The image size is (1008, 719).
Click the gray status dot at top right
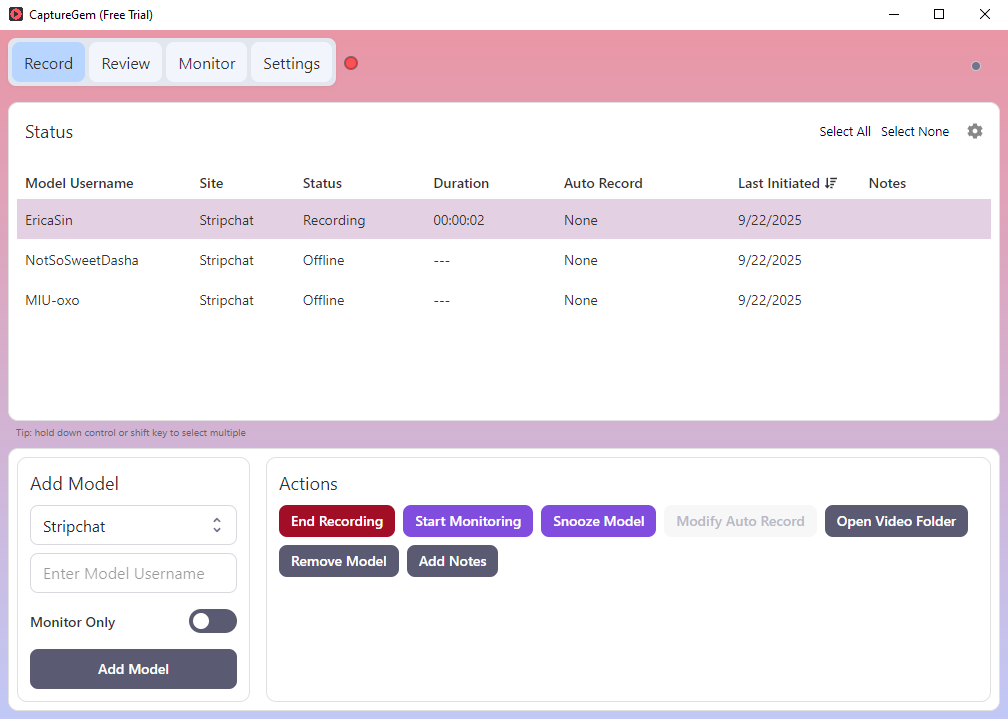[x=976, y=66]
